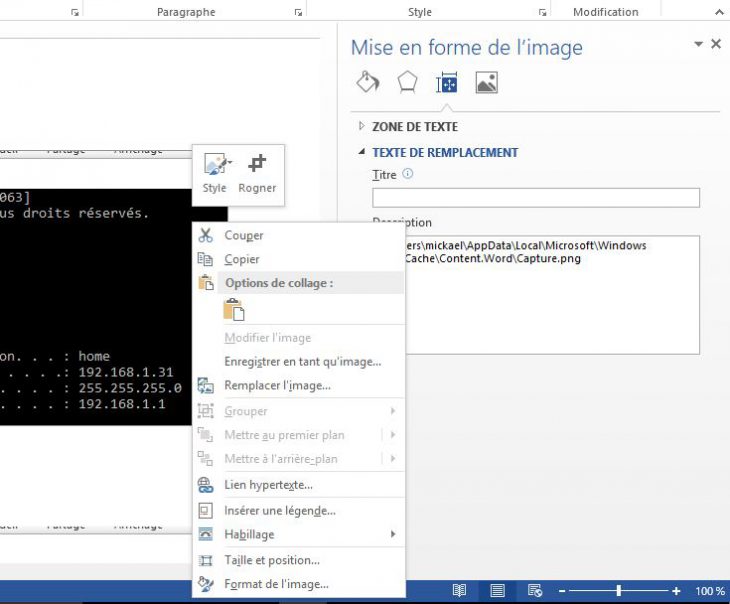Click the Taille et position icon
This screenshot has width=730, height=604.
(205, 560)
